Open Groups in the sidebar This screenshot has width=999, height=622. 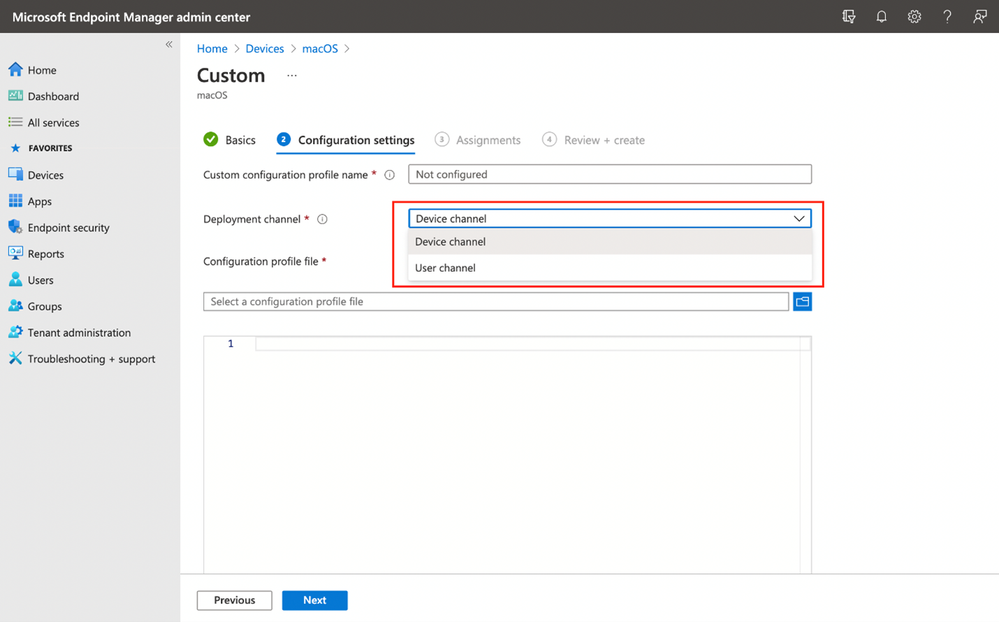45,307
